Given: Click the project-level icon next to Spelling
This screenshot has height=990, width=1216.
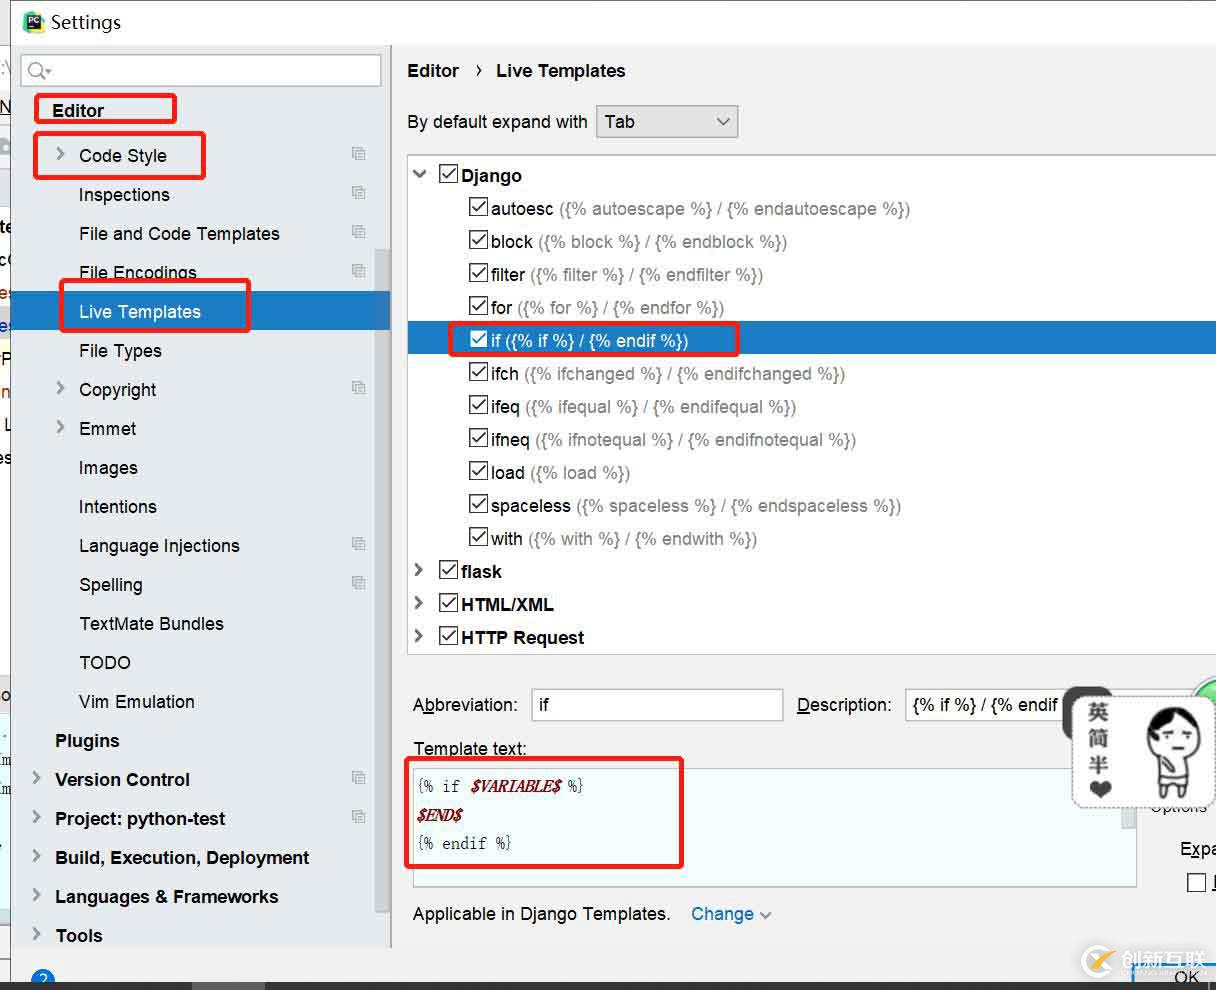Looking at the screenshot, I should click(358, 583).
